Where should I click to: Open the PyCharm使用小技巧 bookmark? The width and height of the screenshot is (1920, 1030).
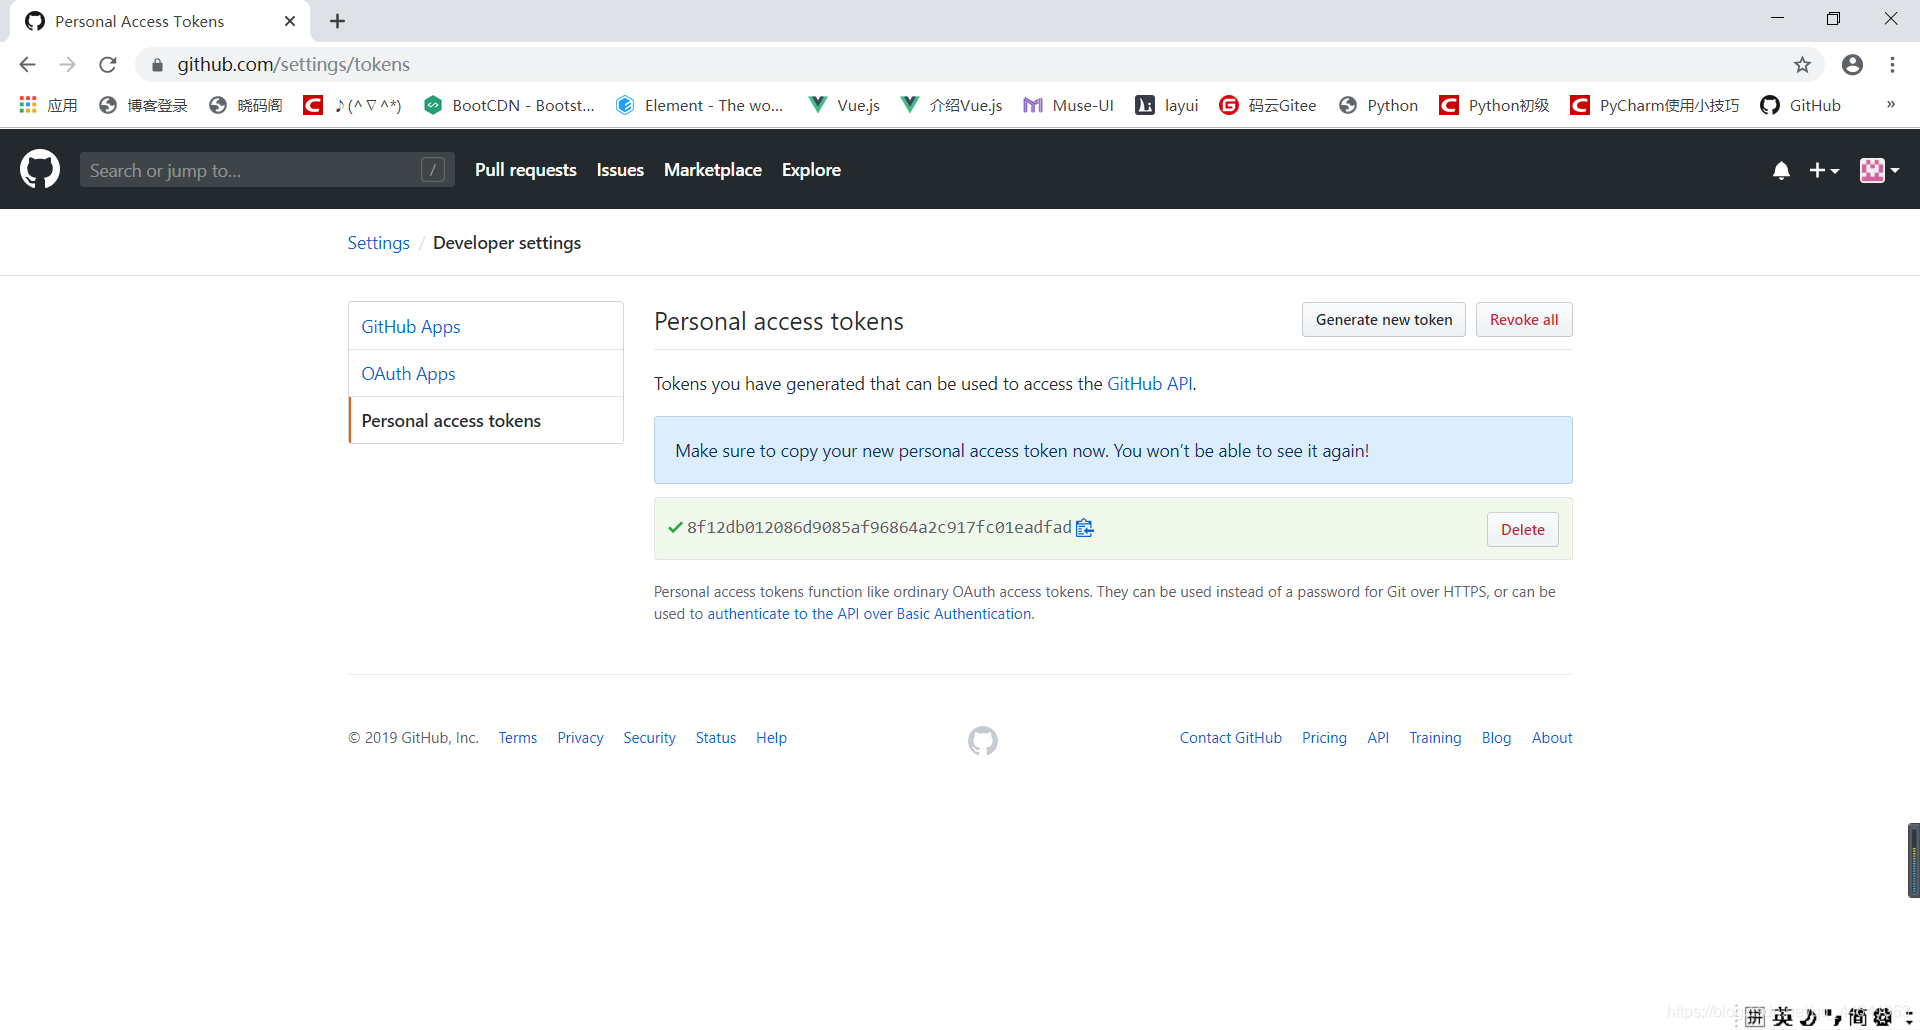click(1655, 105)
